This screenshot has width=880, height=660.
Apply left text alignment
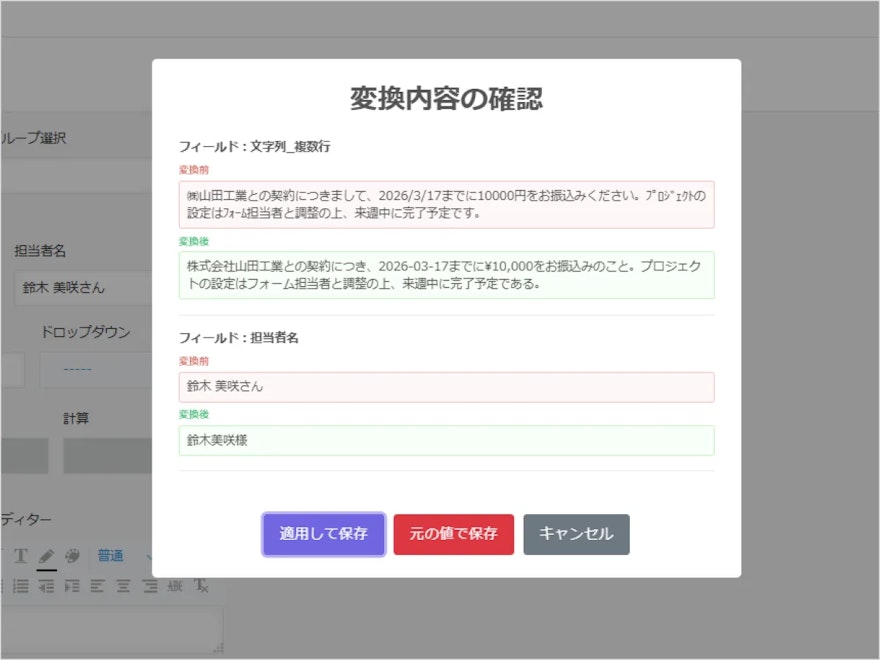pyautogui.click(x=97, y=586)
